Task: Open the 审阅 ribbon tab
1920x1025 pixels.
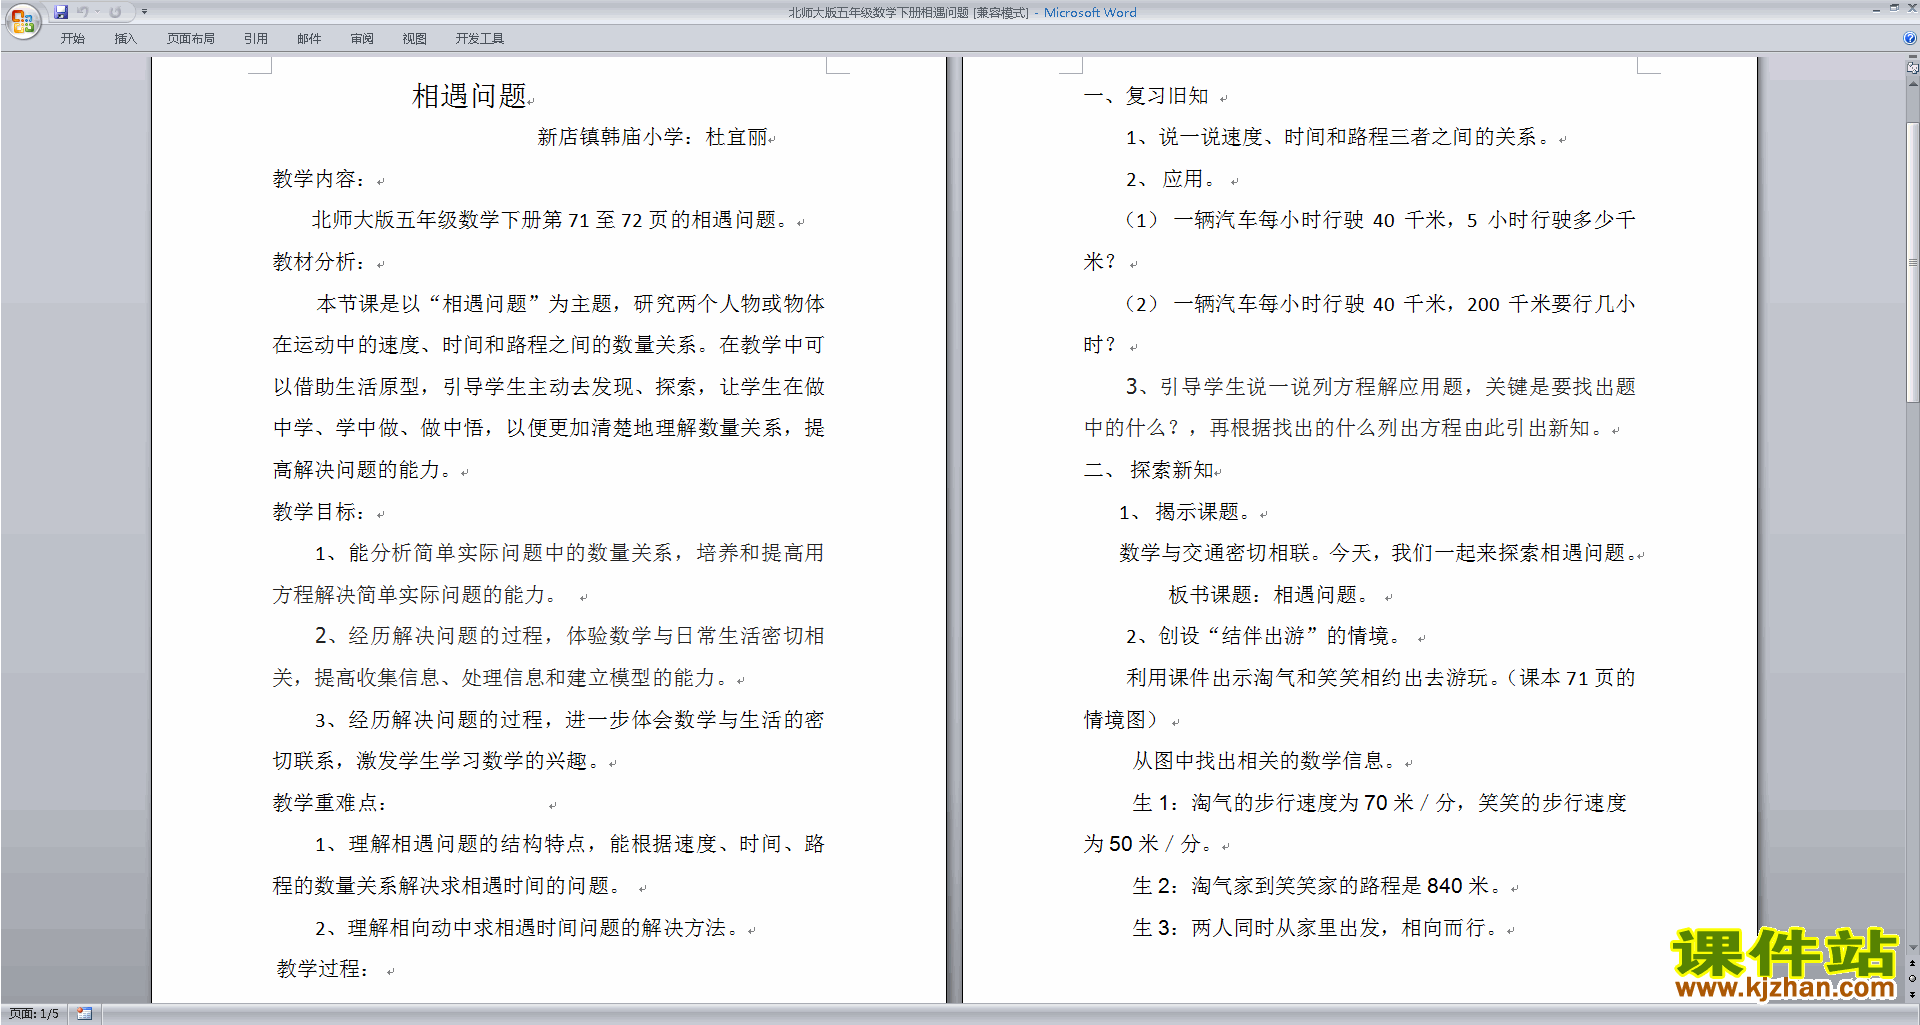Action: 362,39
